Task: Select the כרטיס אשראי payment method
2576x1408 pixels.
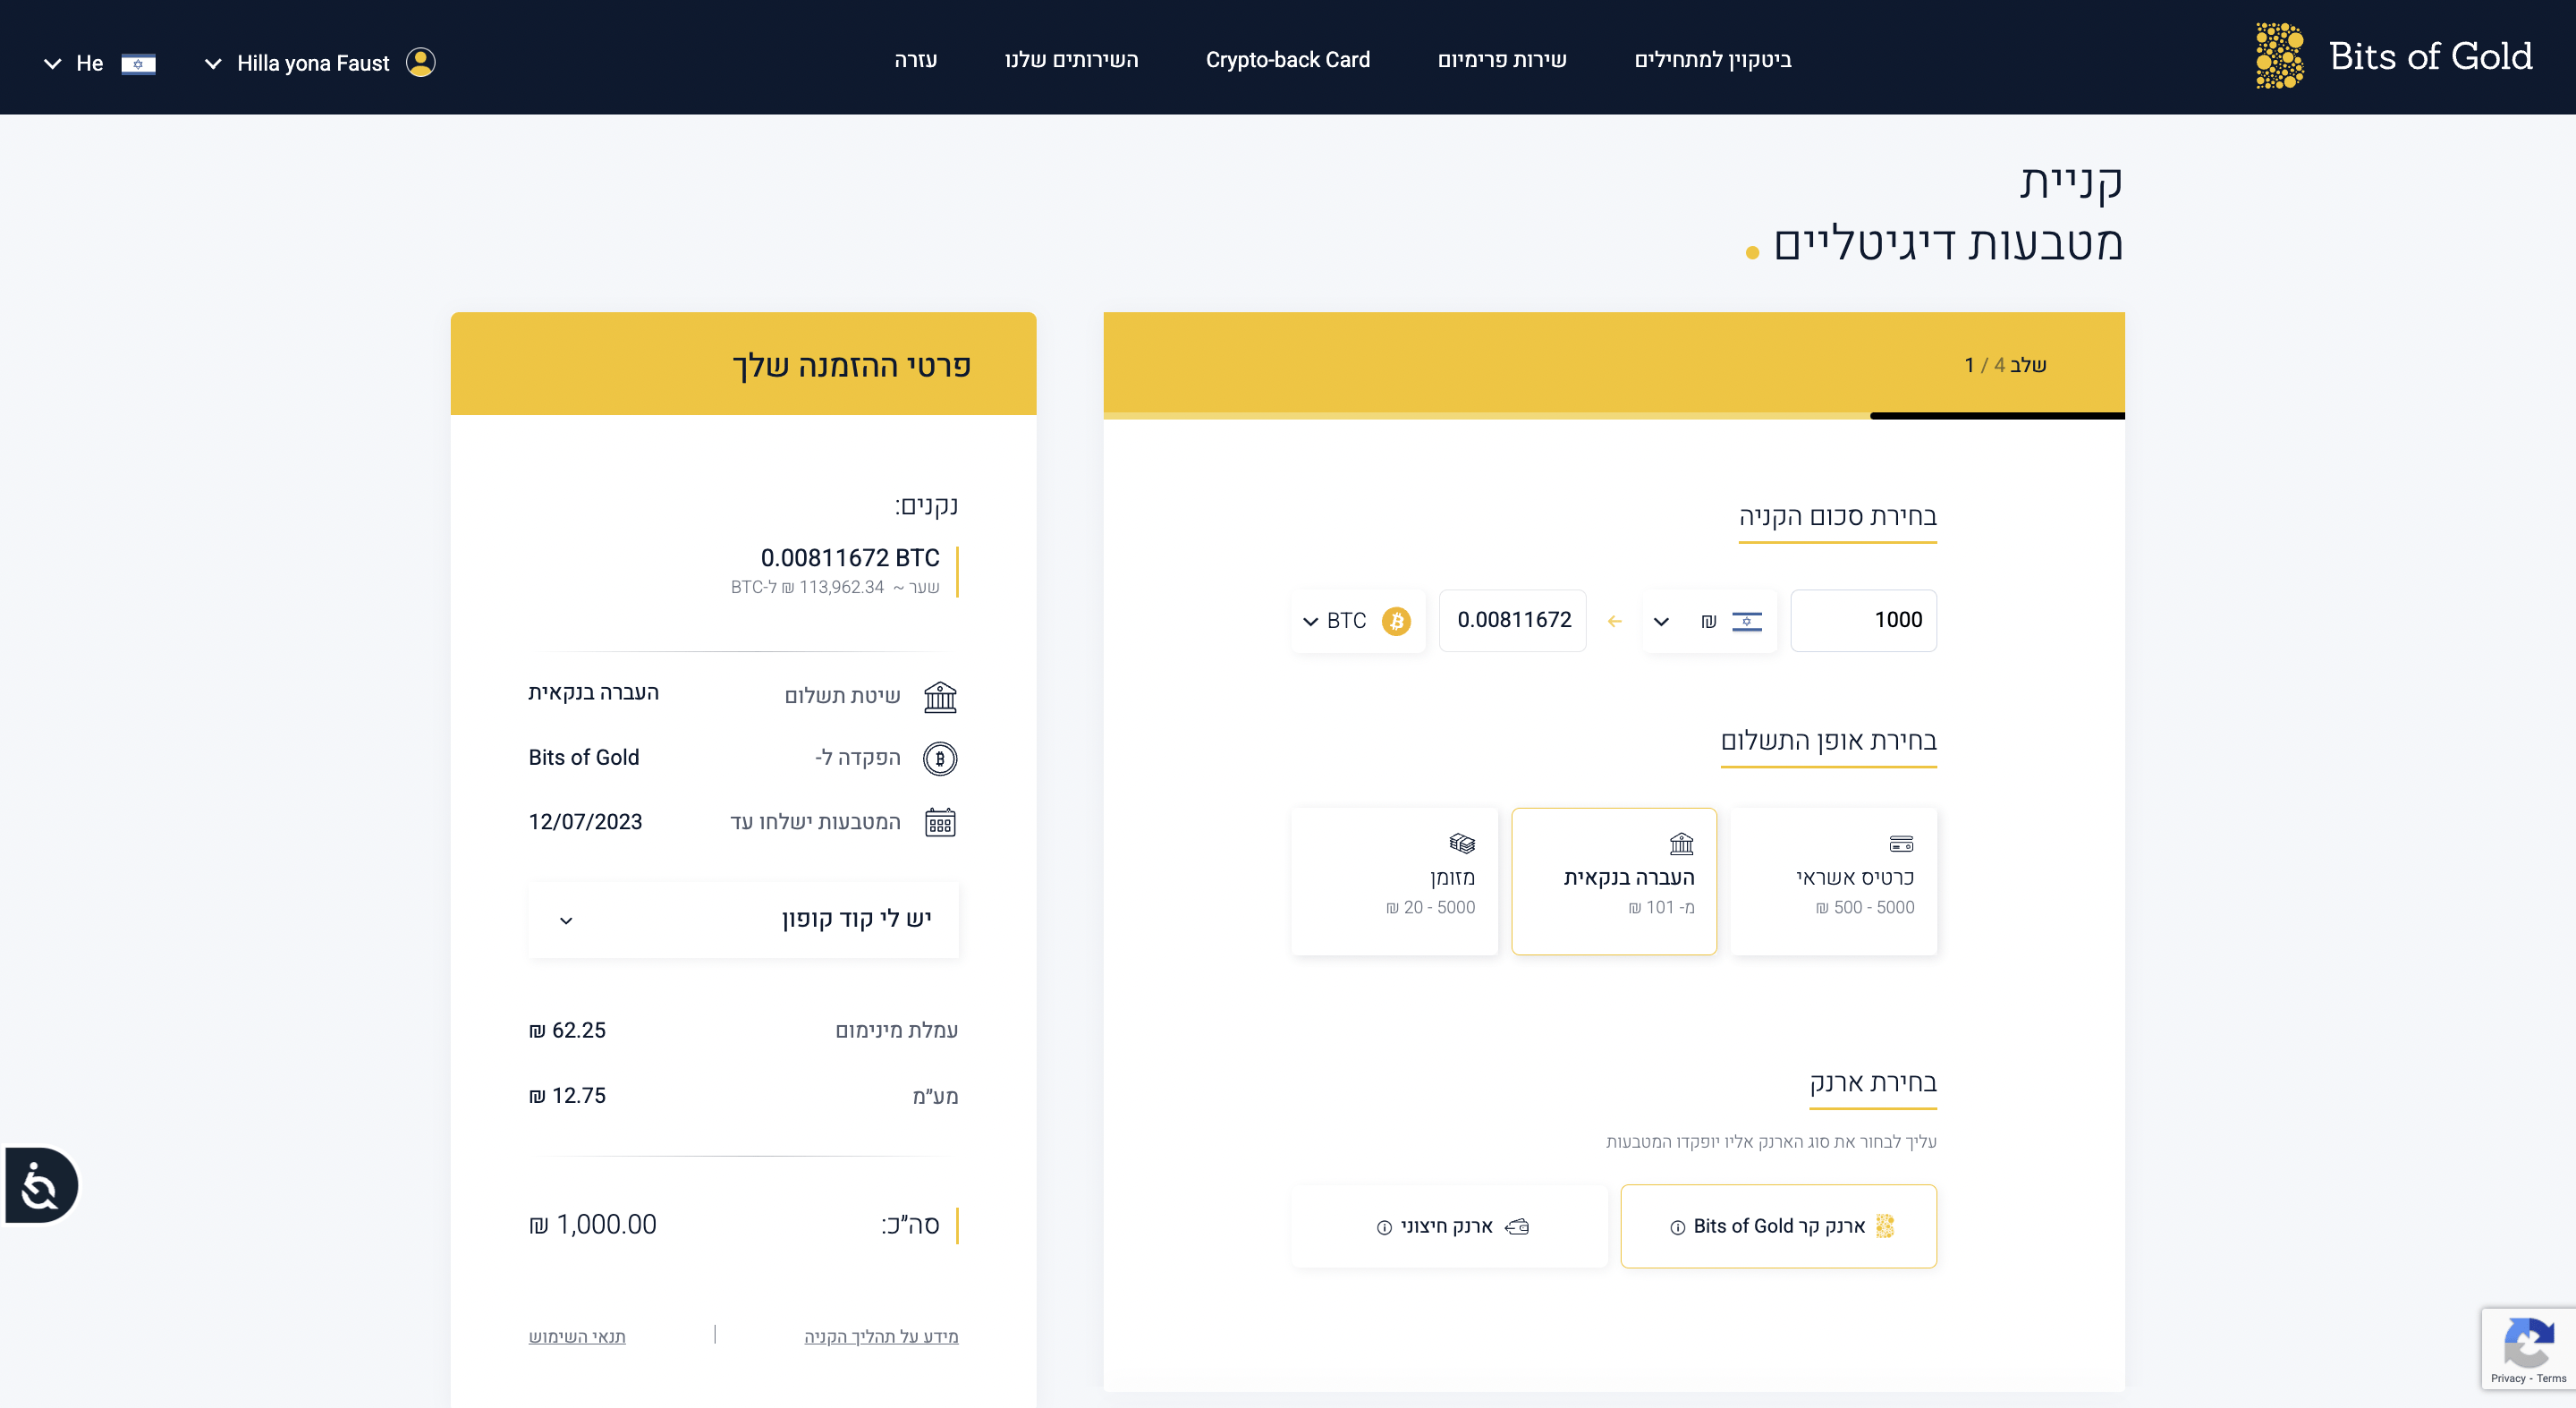Action: pyautogui.click(x=1833, y=881)
